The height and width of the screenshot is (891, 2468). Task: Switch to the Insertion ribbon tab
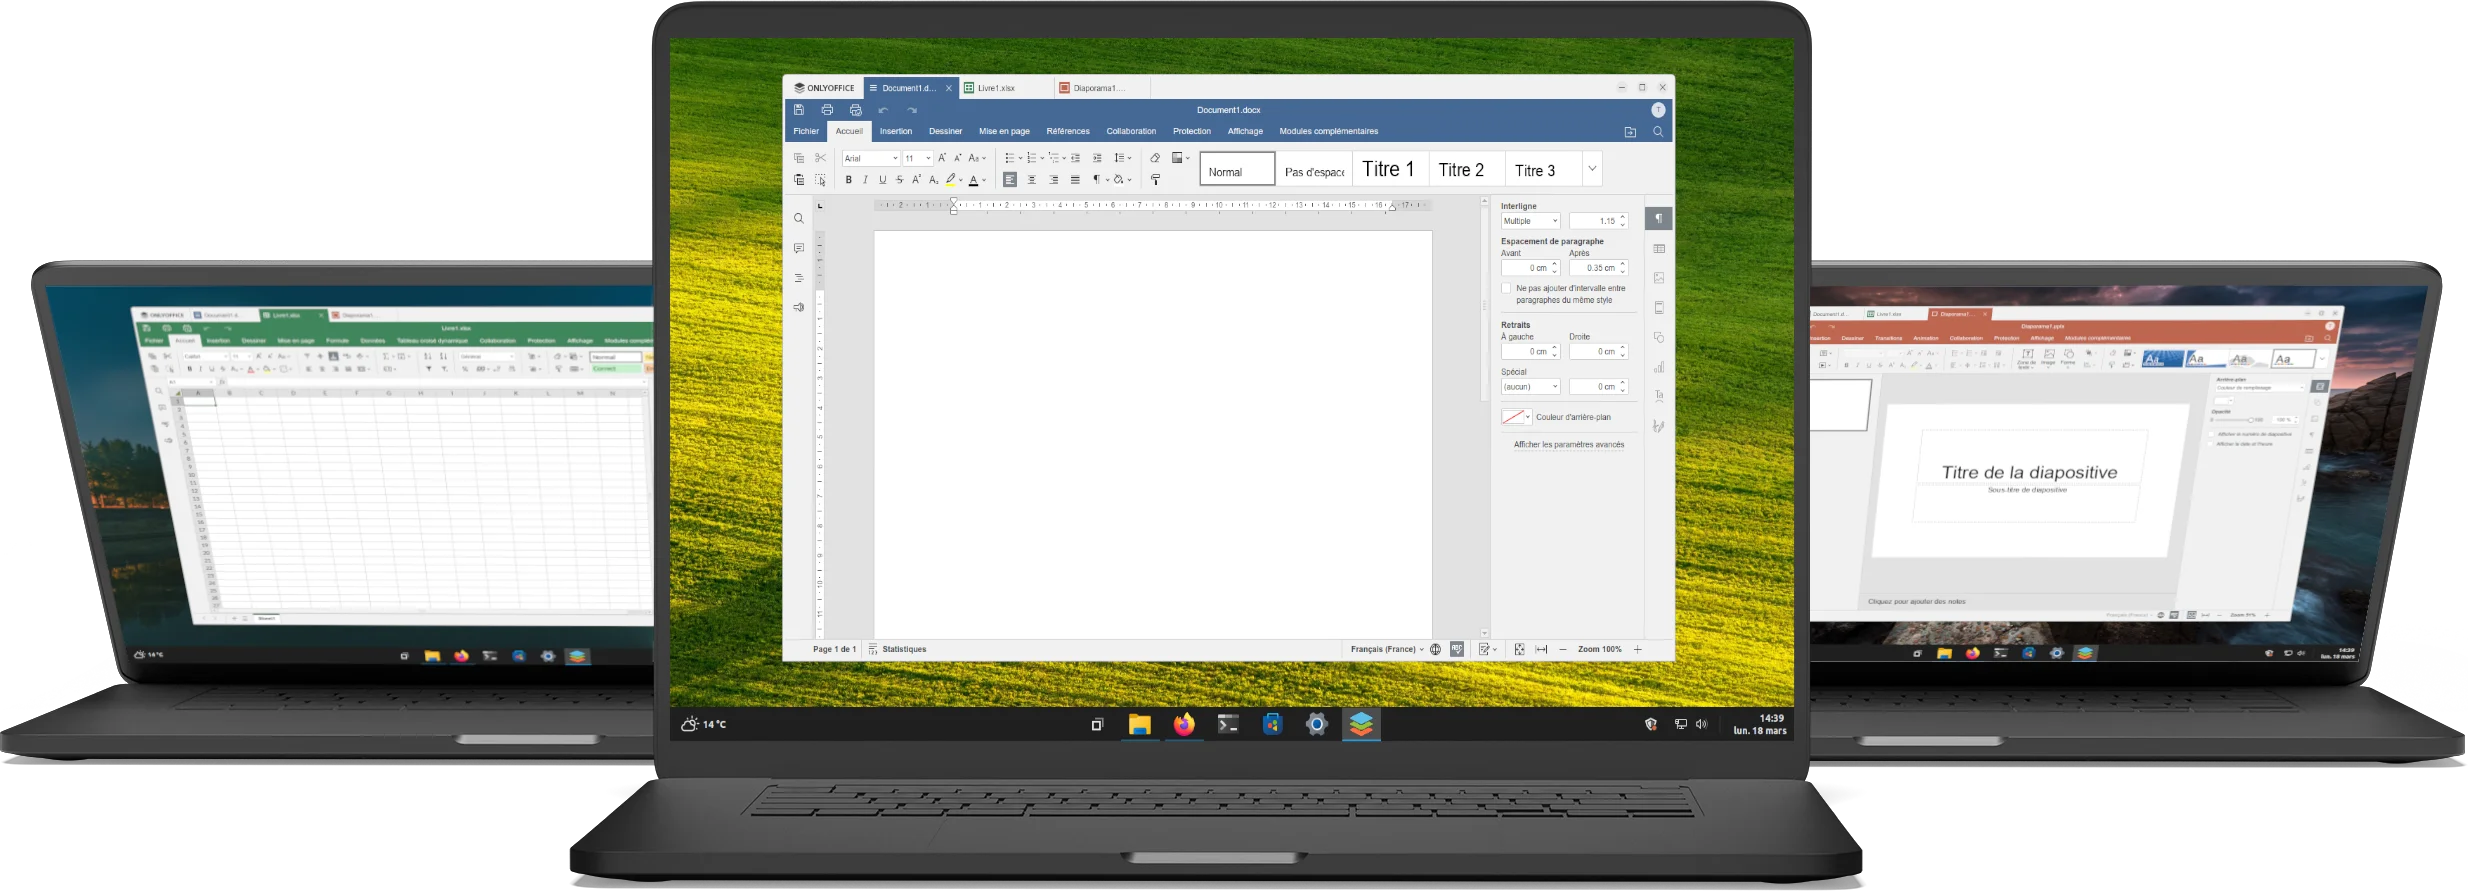pos(896,131)
